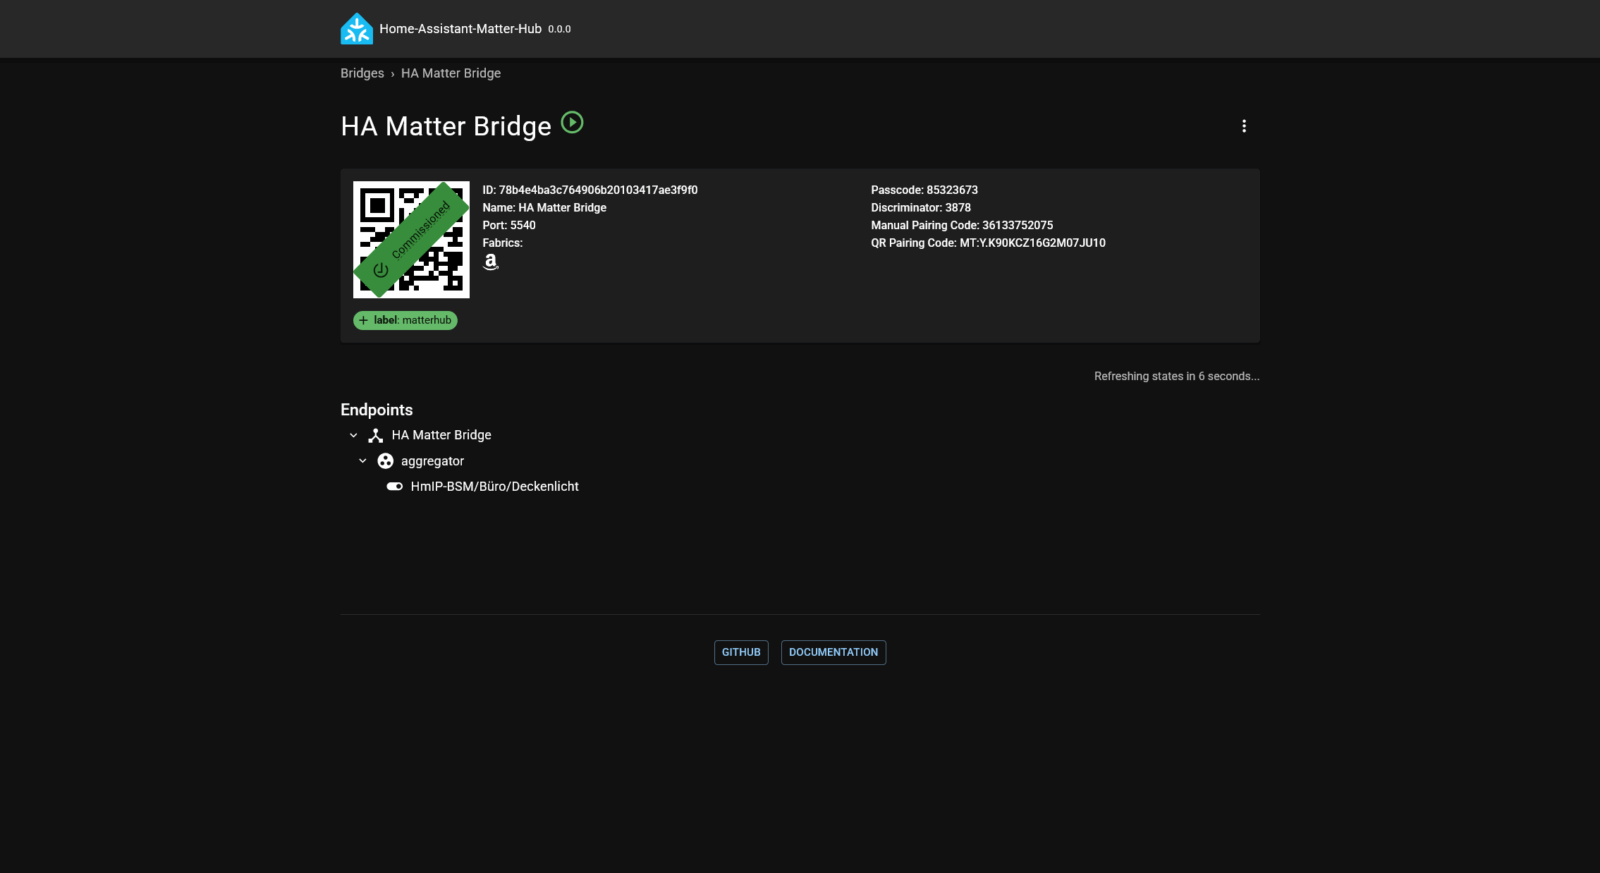This screenshot has width=1600, height=873.
Task: Collapse the HA Matter Bridge endpoint tree
Action: (x=353, y=436)
